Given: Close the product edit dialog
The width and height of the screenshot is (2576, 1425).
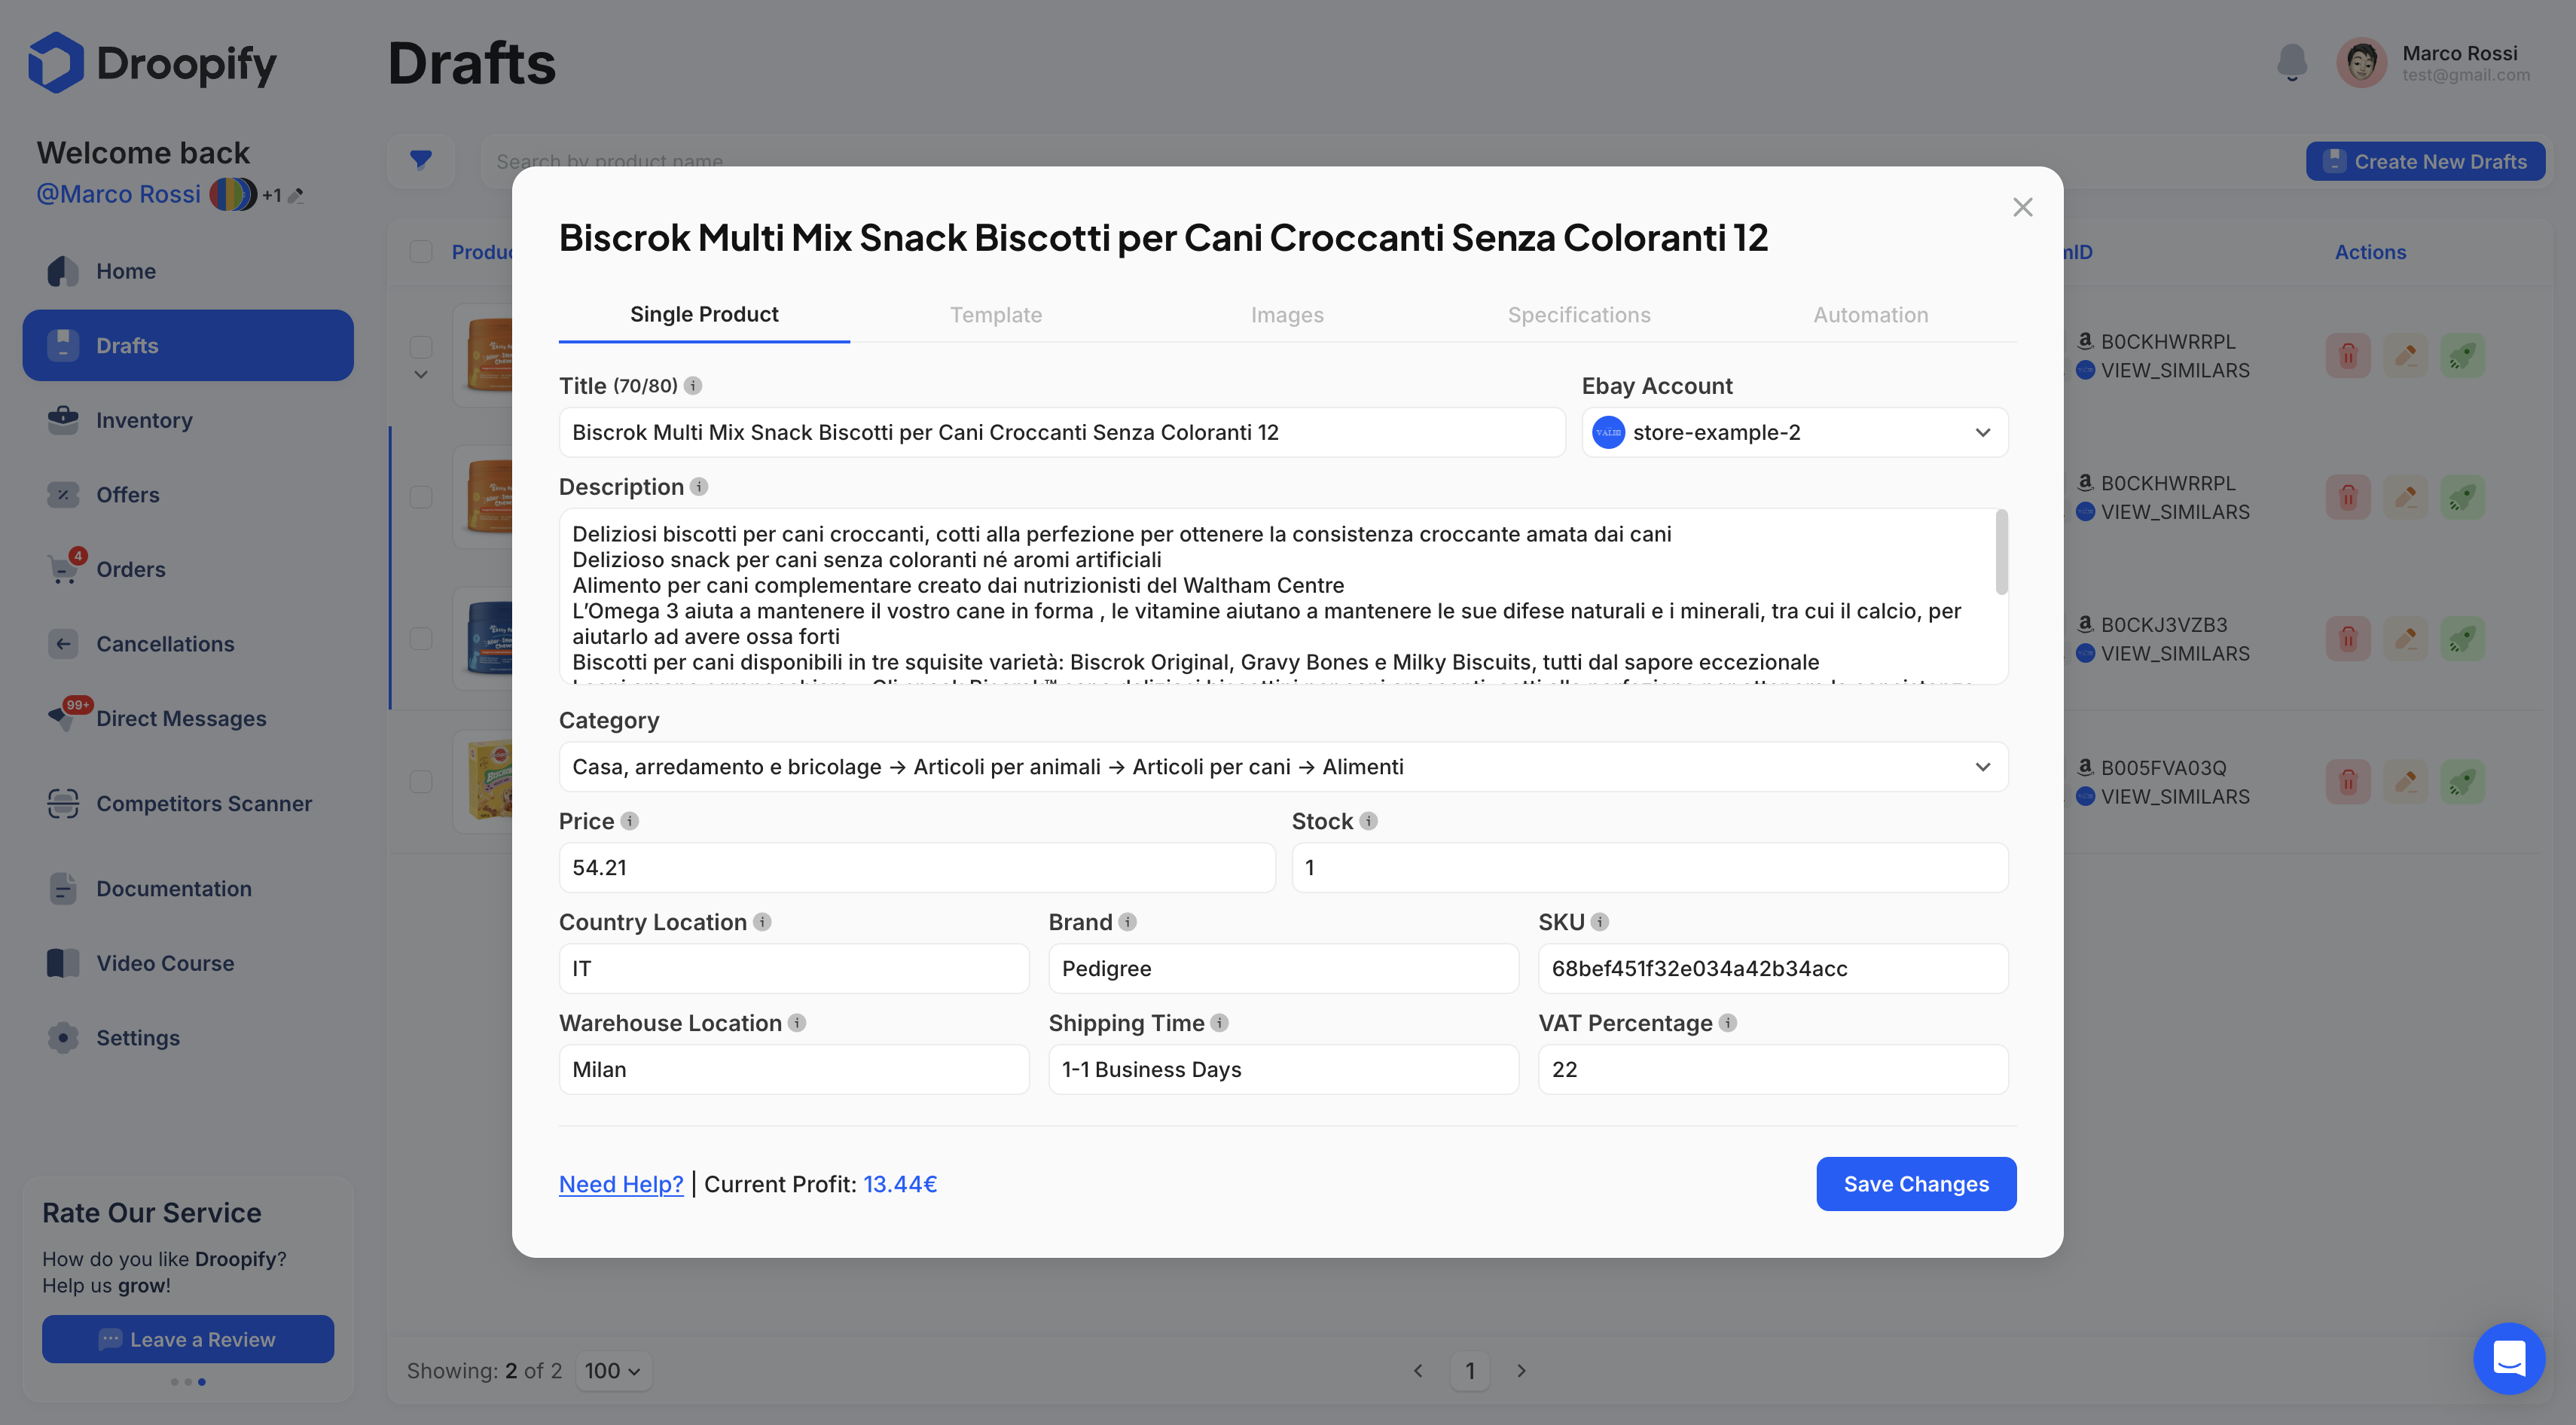Looking at the screenshot, I should tap(2022, 207).
